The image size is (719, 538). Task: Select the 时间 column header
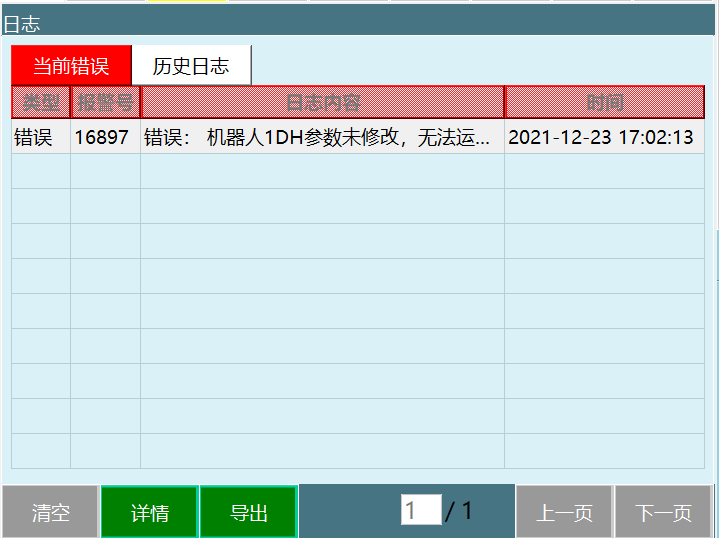click(x=604, y=102)
